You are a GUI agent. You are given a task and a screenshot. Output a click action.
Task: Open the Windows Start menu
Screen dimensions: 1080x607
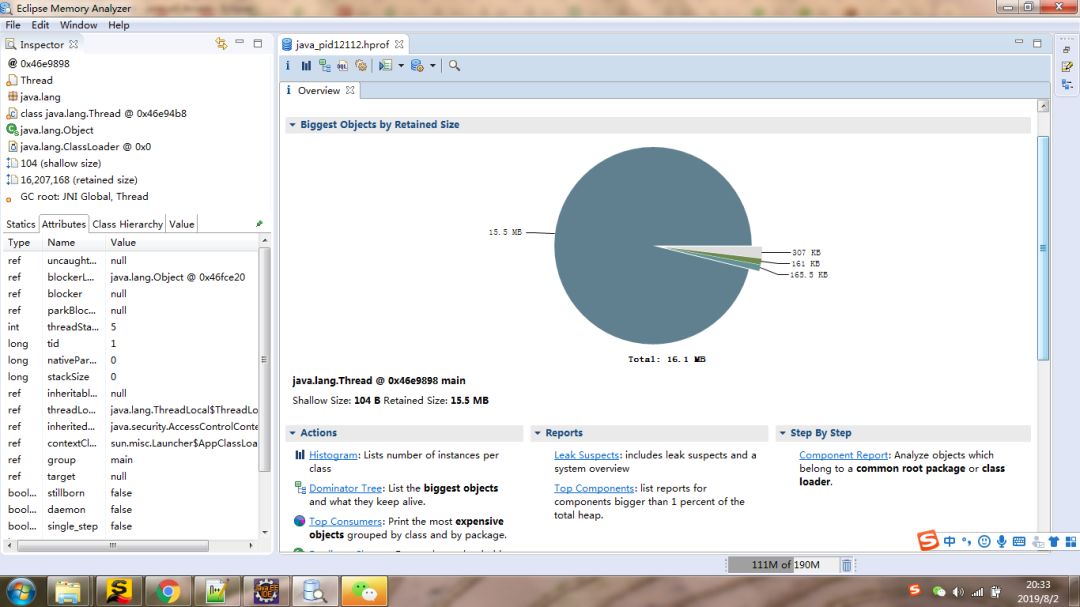(20, 592)
